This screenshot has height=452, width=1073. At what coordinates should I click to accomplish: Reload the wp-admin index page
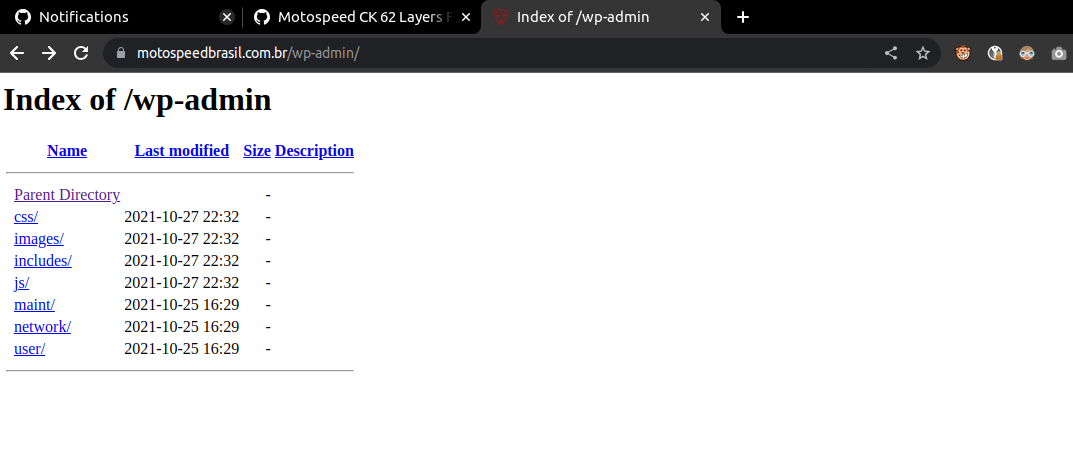pos(81,53)
